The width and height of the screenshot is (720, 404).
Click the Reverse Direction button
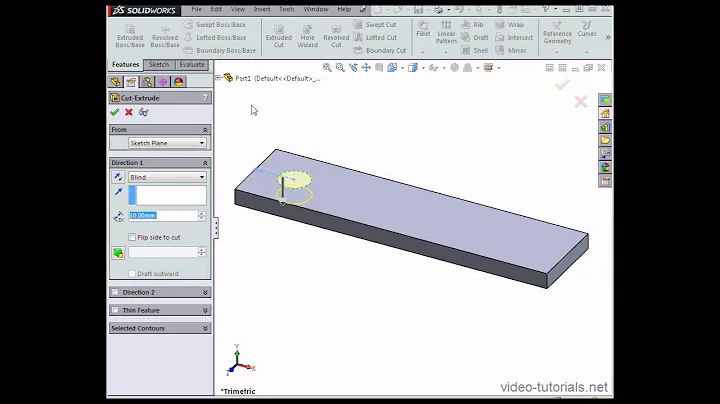pos(118,177)
